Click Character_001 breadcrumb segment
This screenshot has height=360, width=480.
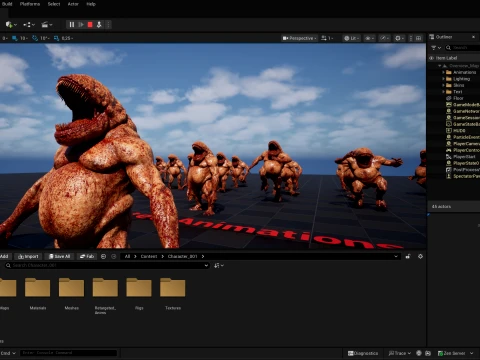pyautogui.click(x=183, y=256)
